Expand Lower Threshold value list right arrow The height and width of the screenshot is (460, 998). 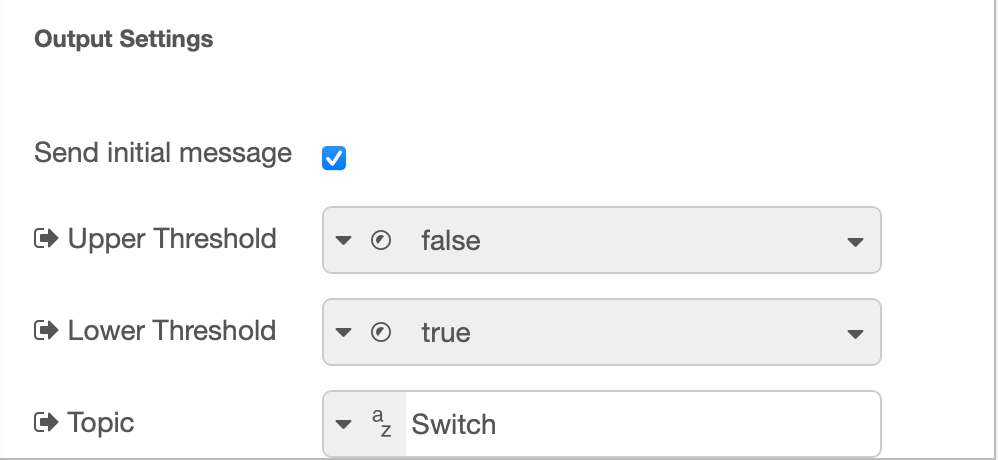pos(854,334)
